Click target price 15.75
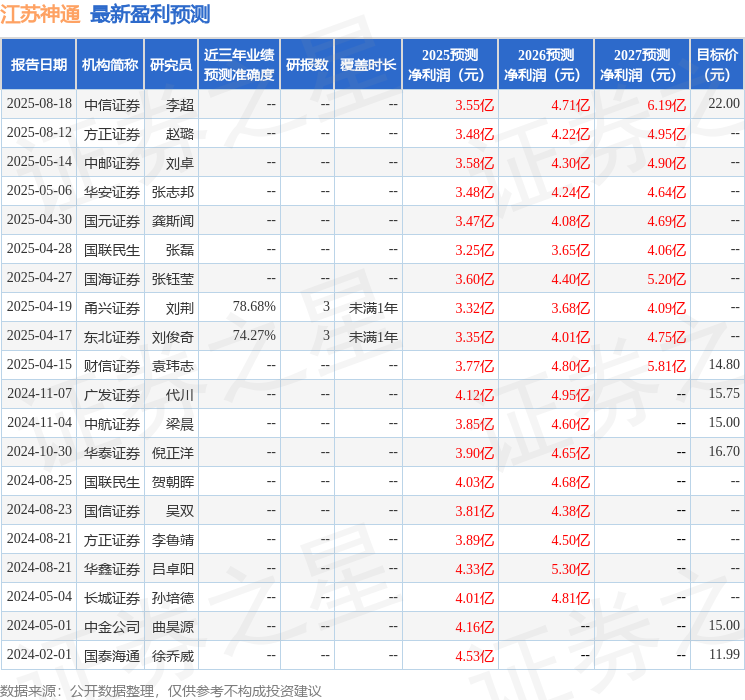The height and width of the screenshot is (700, 745). pos(724,393)
